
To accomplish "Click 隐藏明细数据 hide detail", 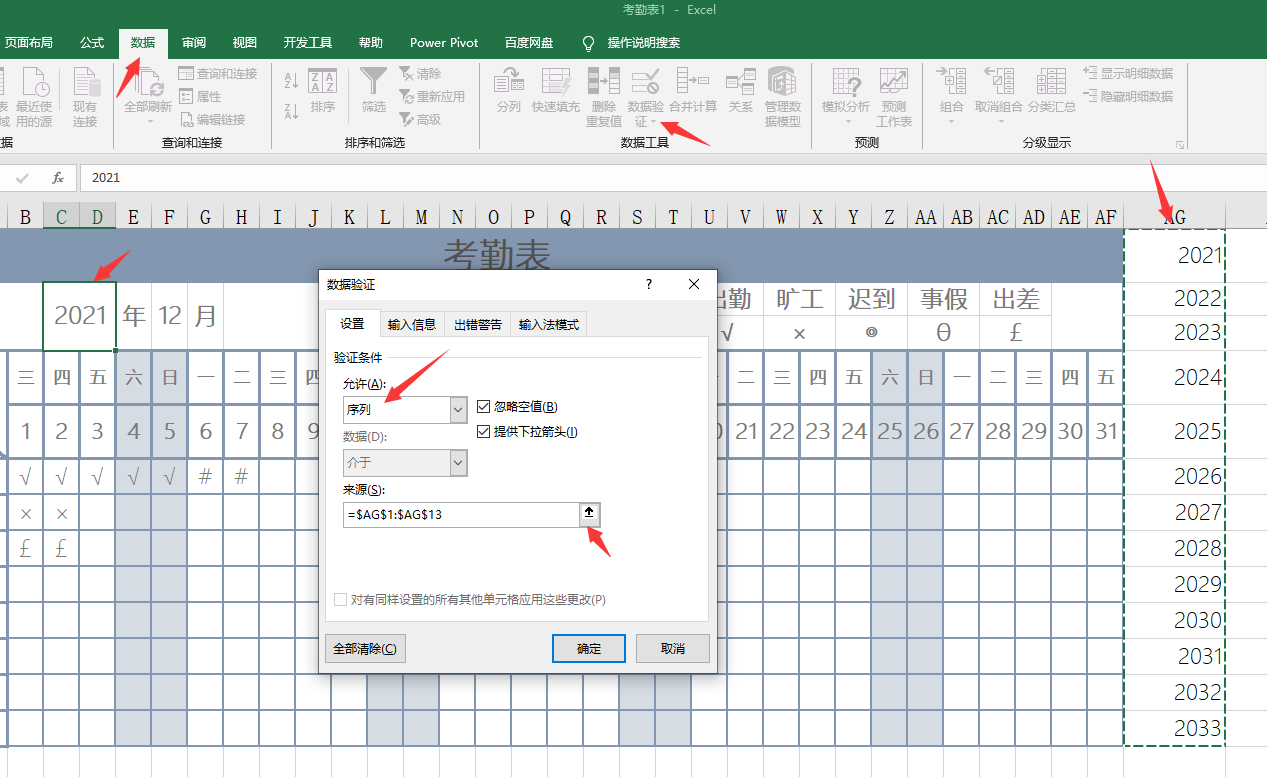I will pyautogui.click(x=1128, y=97).
